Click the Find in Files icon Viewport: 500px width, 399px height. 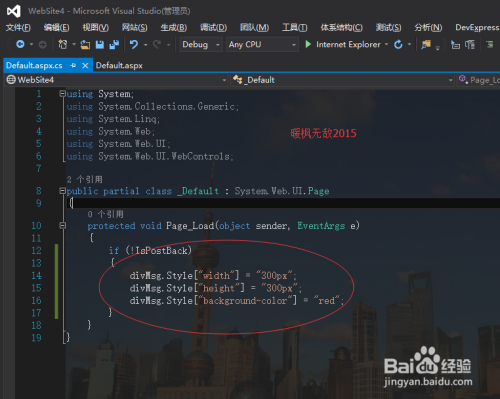tap(426, 44)
